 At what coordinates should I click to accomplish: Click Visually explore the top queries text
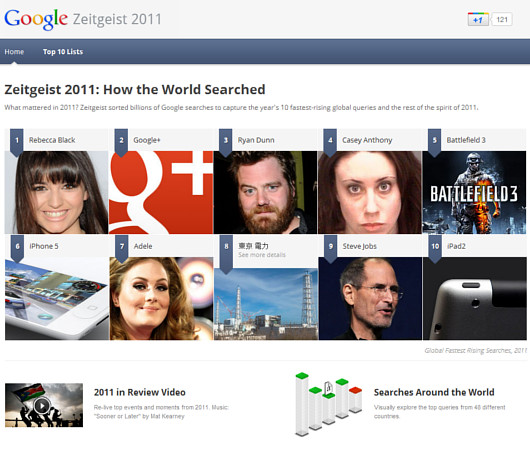point(439,412)
